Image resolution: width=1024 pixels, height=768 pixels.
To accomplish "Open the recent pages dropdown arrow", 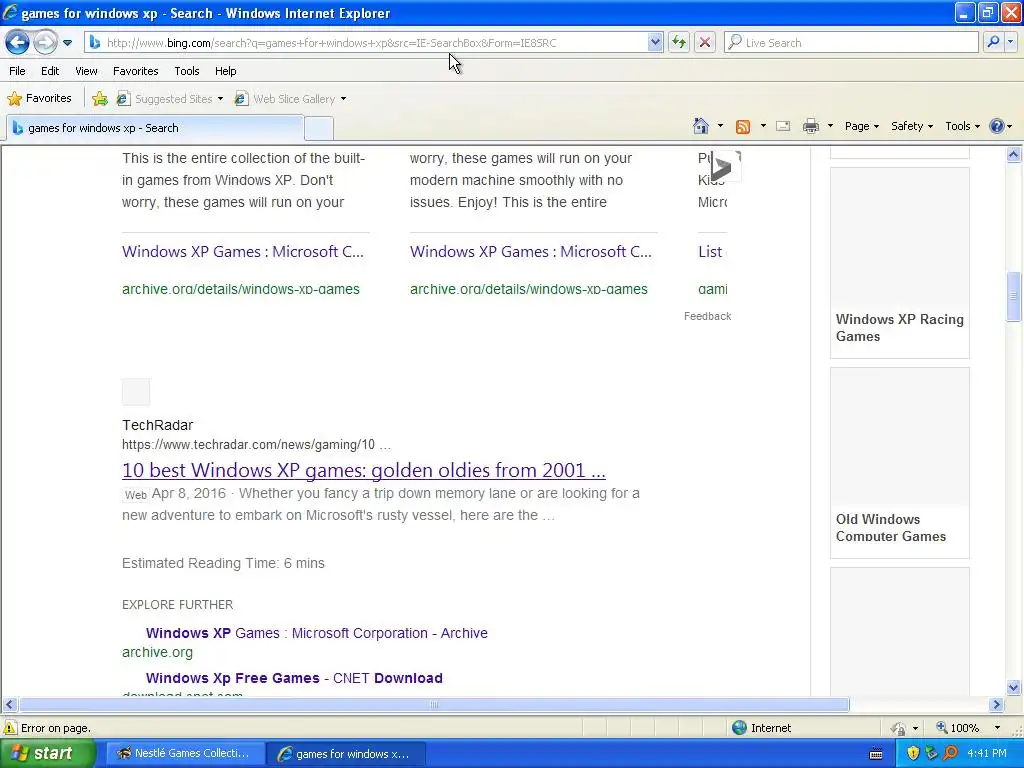I will coord(67,43).
